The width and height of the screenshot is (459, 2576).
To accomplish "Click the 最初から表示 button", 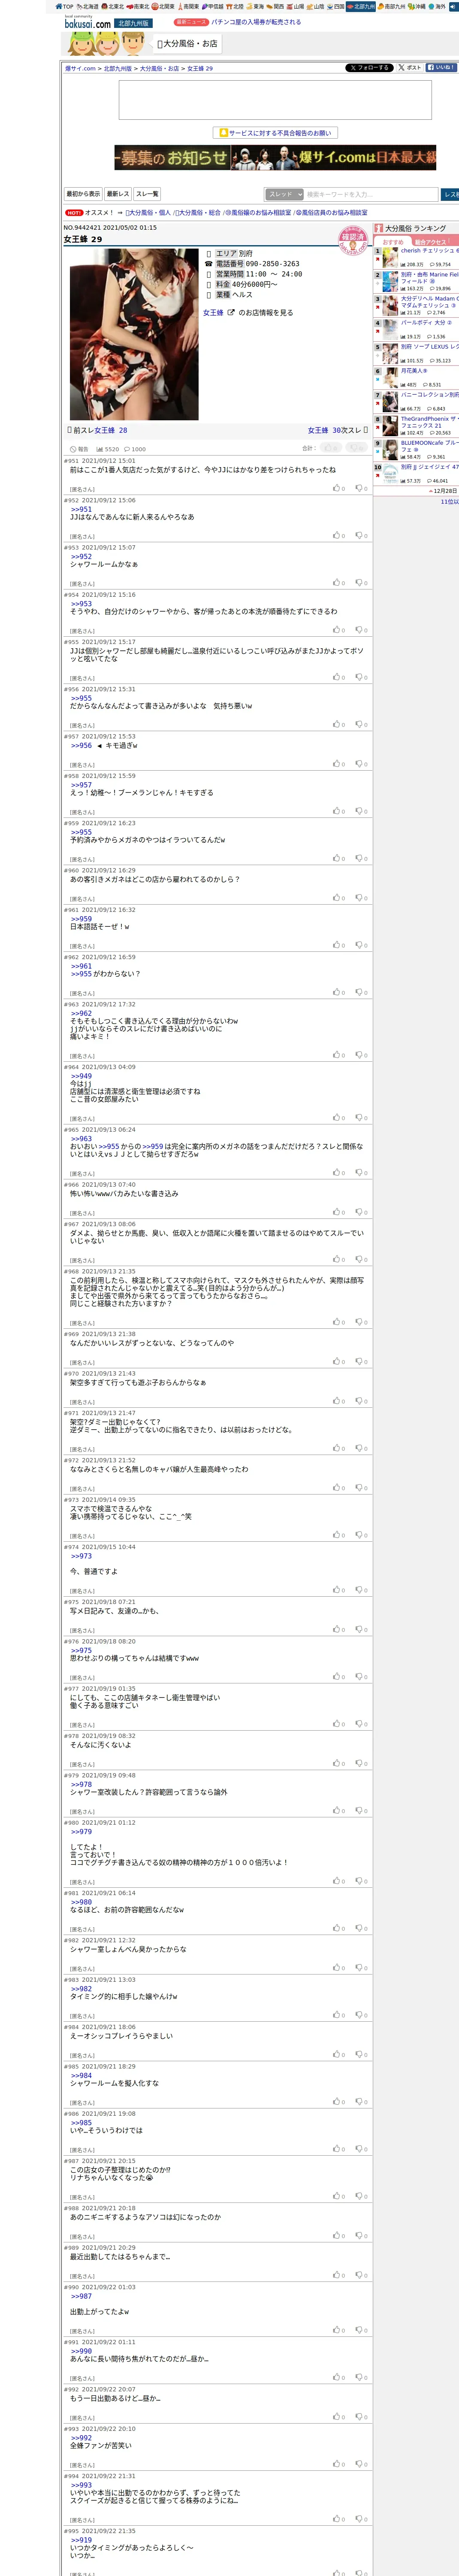I will 83,194.
